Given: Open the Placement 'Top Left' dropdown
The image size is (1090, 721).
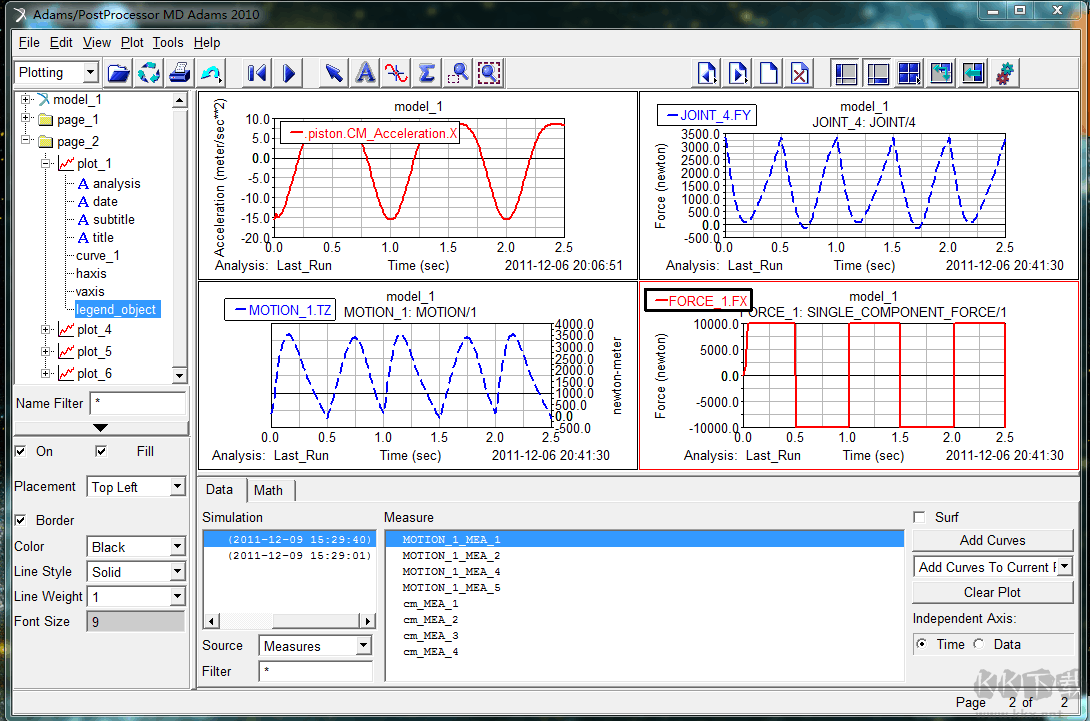Looking at the screenshot, I should (177, 487).
